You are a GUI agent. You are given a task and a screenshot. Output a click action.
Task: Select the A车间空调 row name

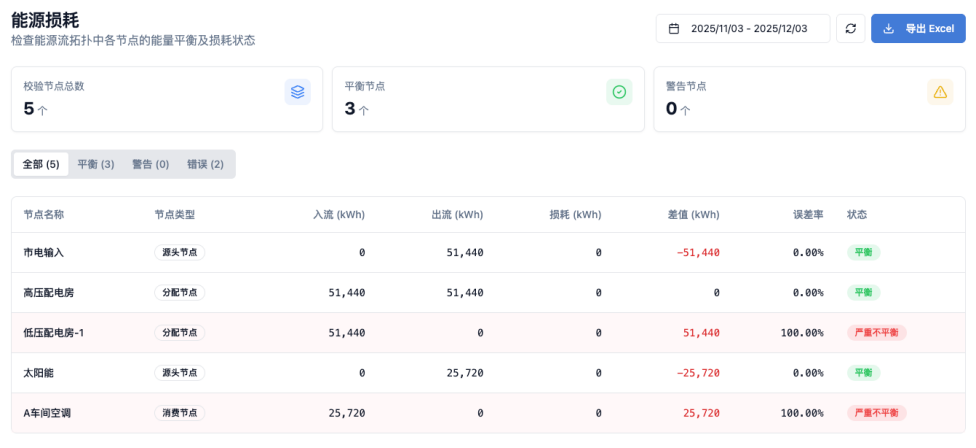[47, 413]
